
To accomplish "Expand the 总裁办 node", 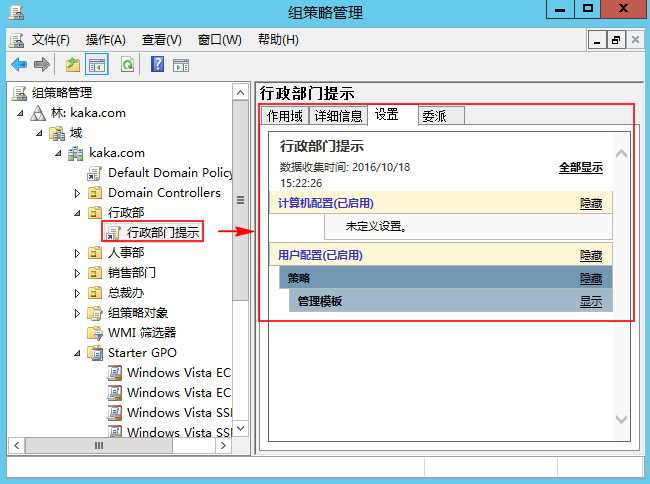I will click(77, 293).
